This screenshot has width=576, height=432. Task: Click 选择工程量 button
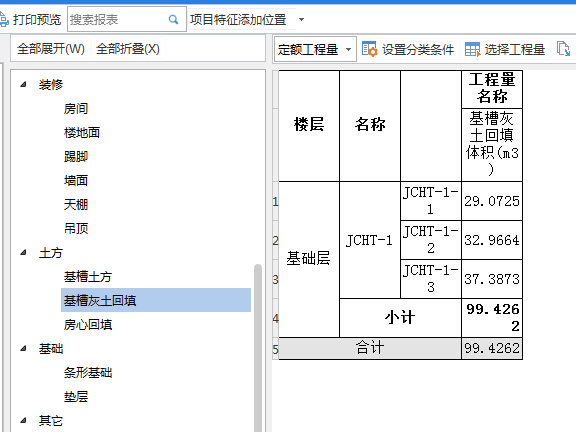[505, 49]
